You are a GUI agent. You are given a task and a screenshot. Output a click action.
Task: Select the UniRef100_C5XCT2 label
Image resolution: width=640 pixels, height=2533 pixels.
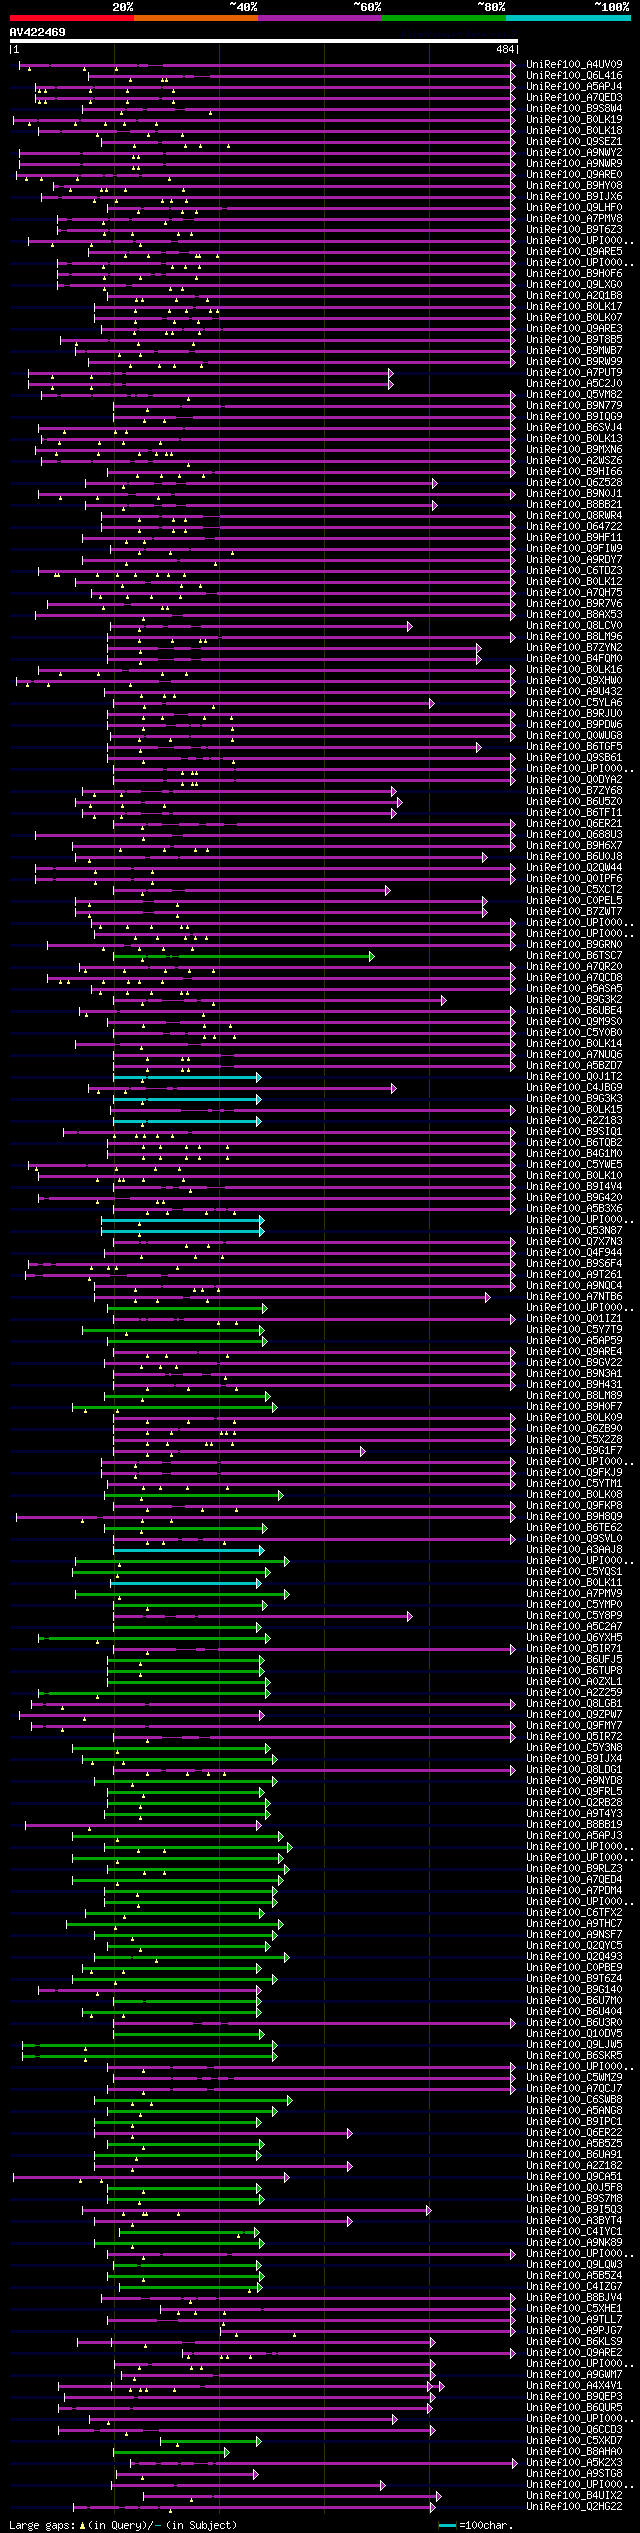[574, 890]
